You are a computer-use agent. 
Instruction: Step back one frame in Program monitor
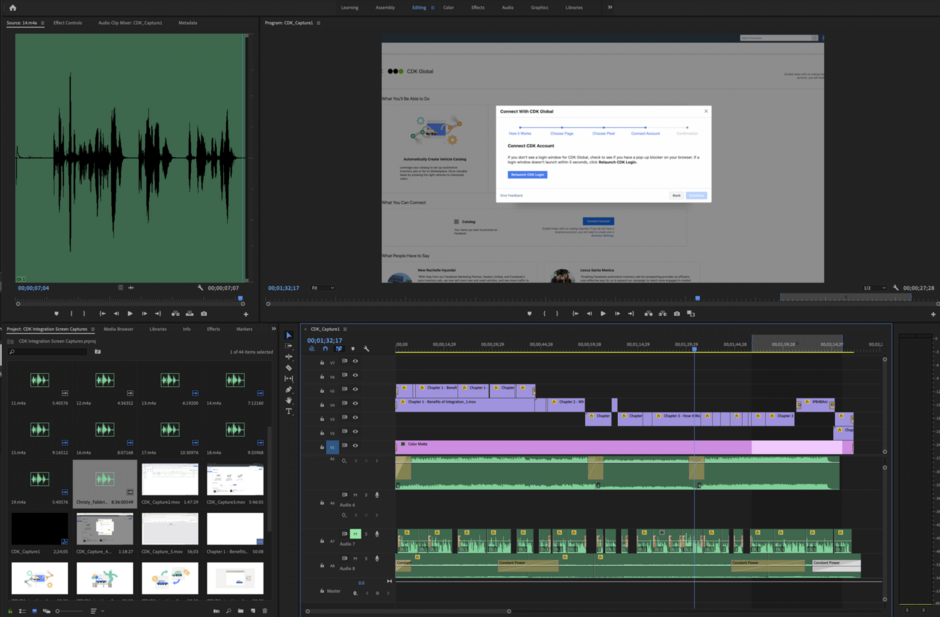[x=589, y=314]
